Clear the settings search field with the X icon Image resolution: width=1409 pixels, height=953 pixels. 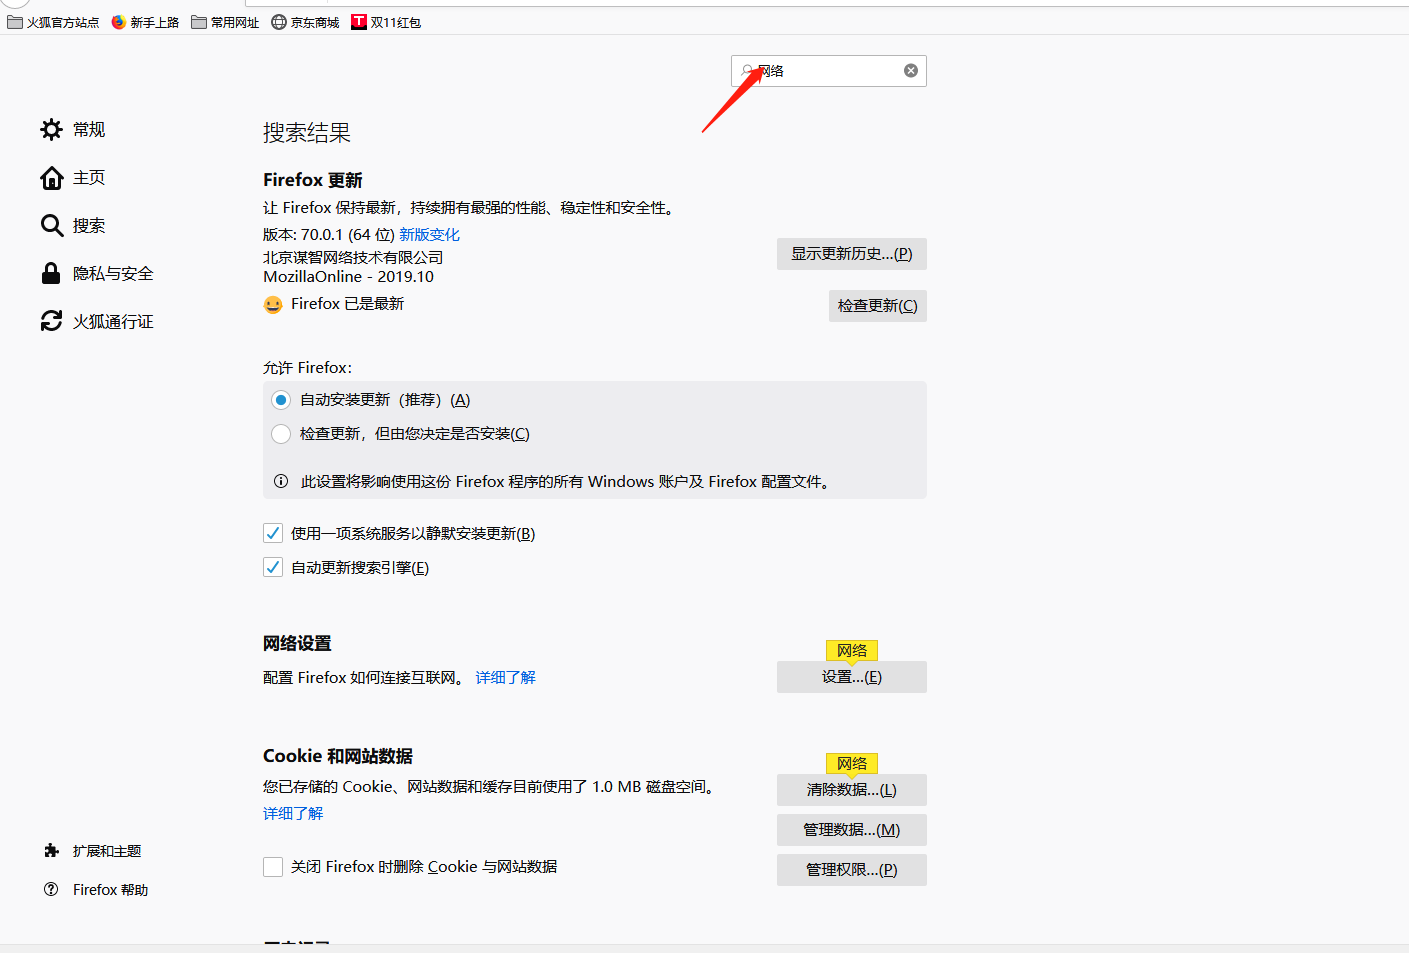pyautogui.click(x=911, y=71)
